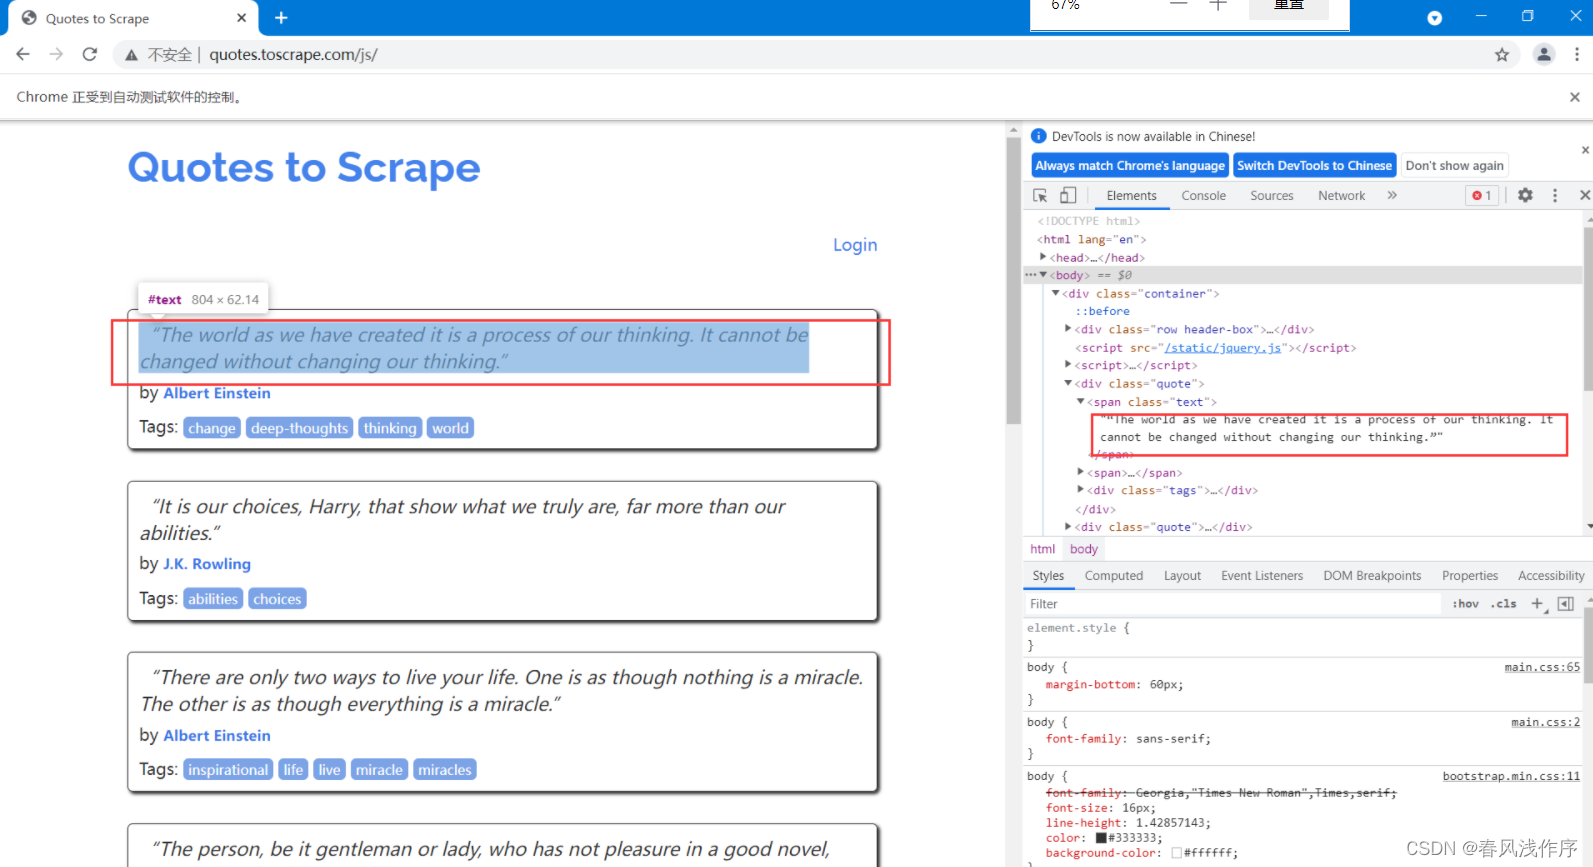
Task: Open the /static/jquery.js link
Action: click(1222, 348)
